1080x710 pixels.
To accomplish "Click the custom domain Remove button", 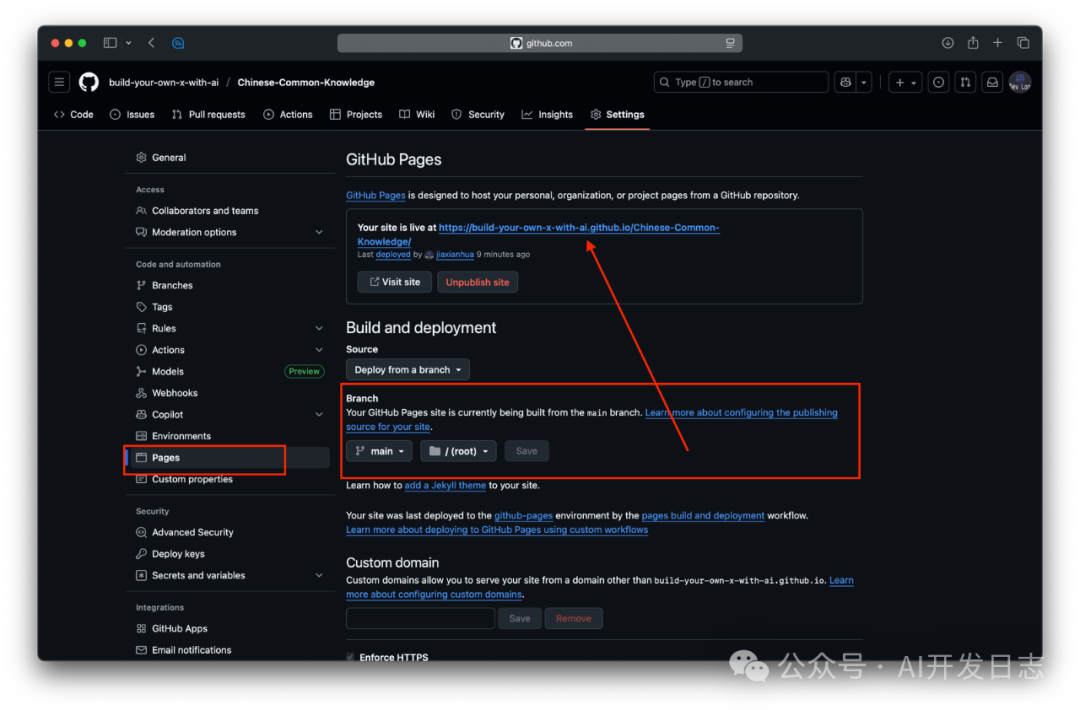I will [x=574, y=618].
